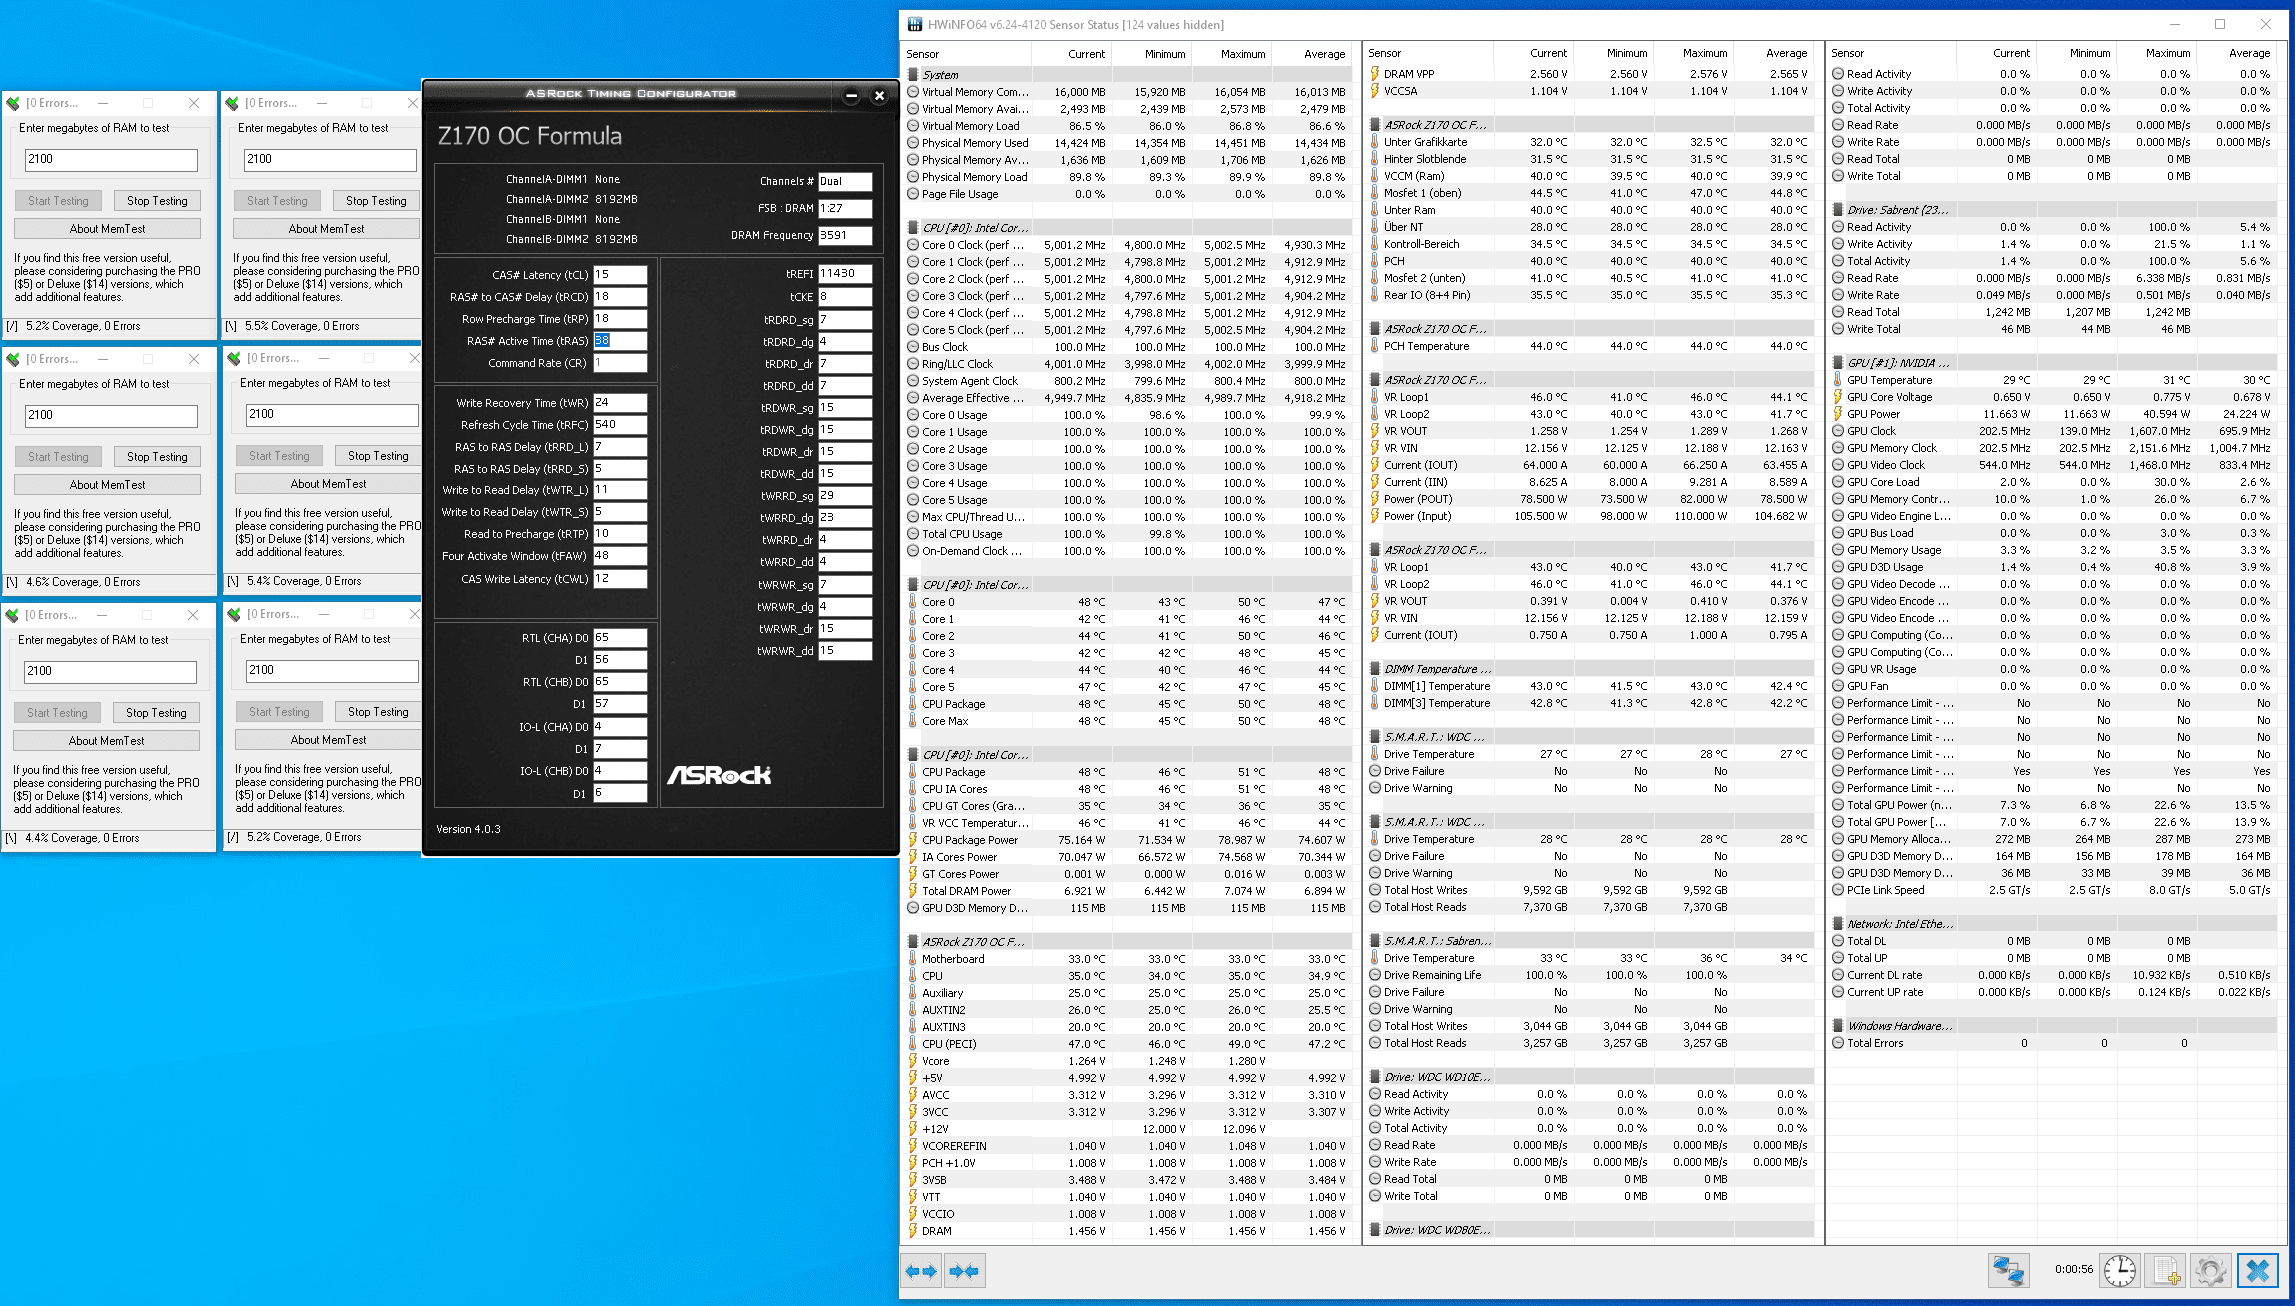Select the 'Total DRAM Power' sensor row

pyautogui.click(x=1127, y=891)
